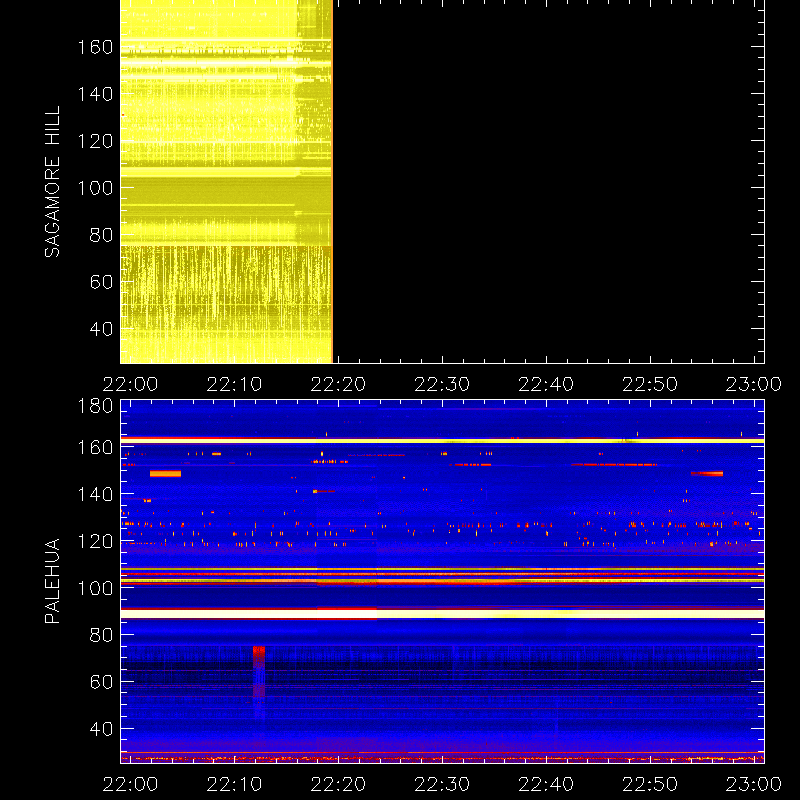This screenshot has height=800, width=800.
Task: Click the white band near 88 MHz in Palehua
Action: click(x=442, y=614)
